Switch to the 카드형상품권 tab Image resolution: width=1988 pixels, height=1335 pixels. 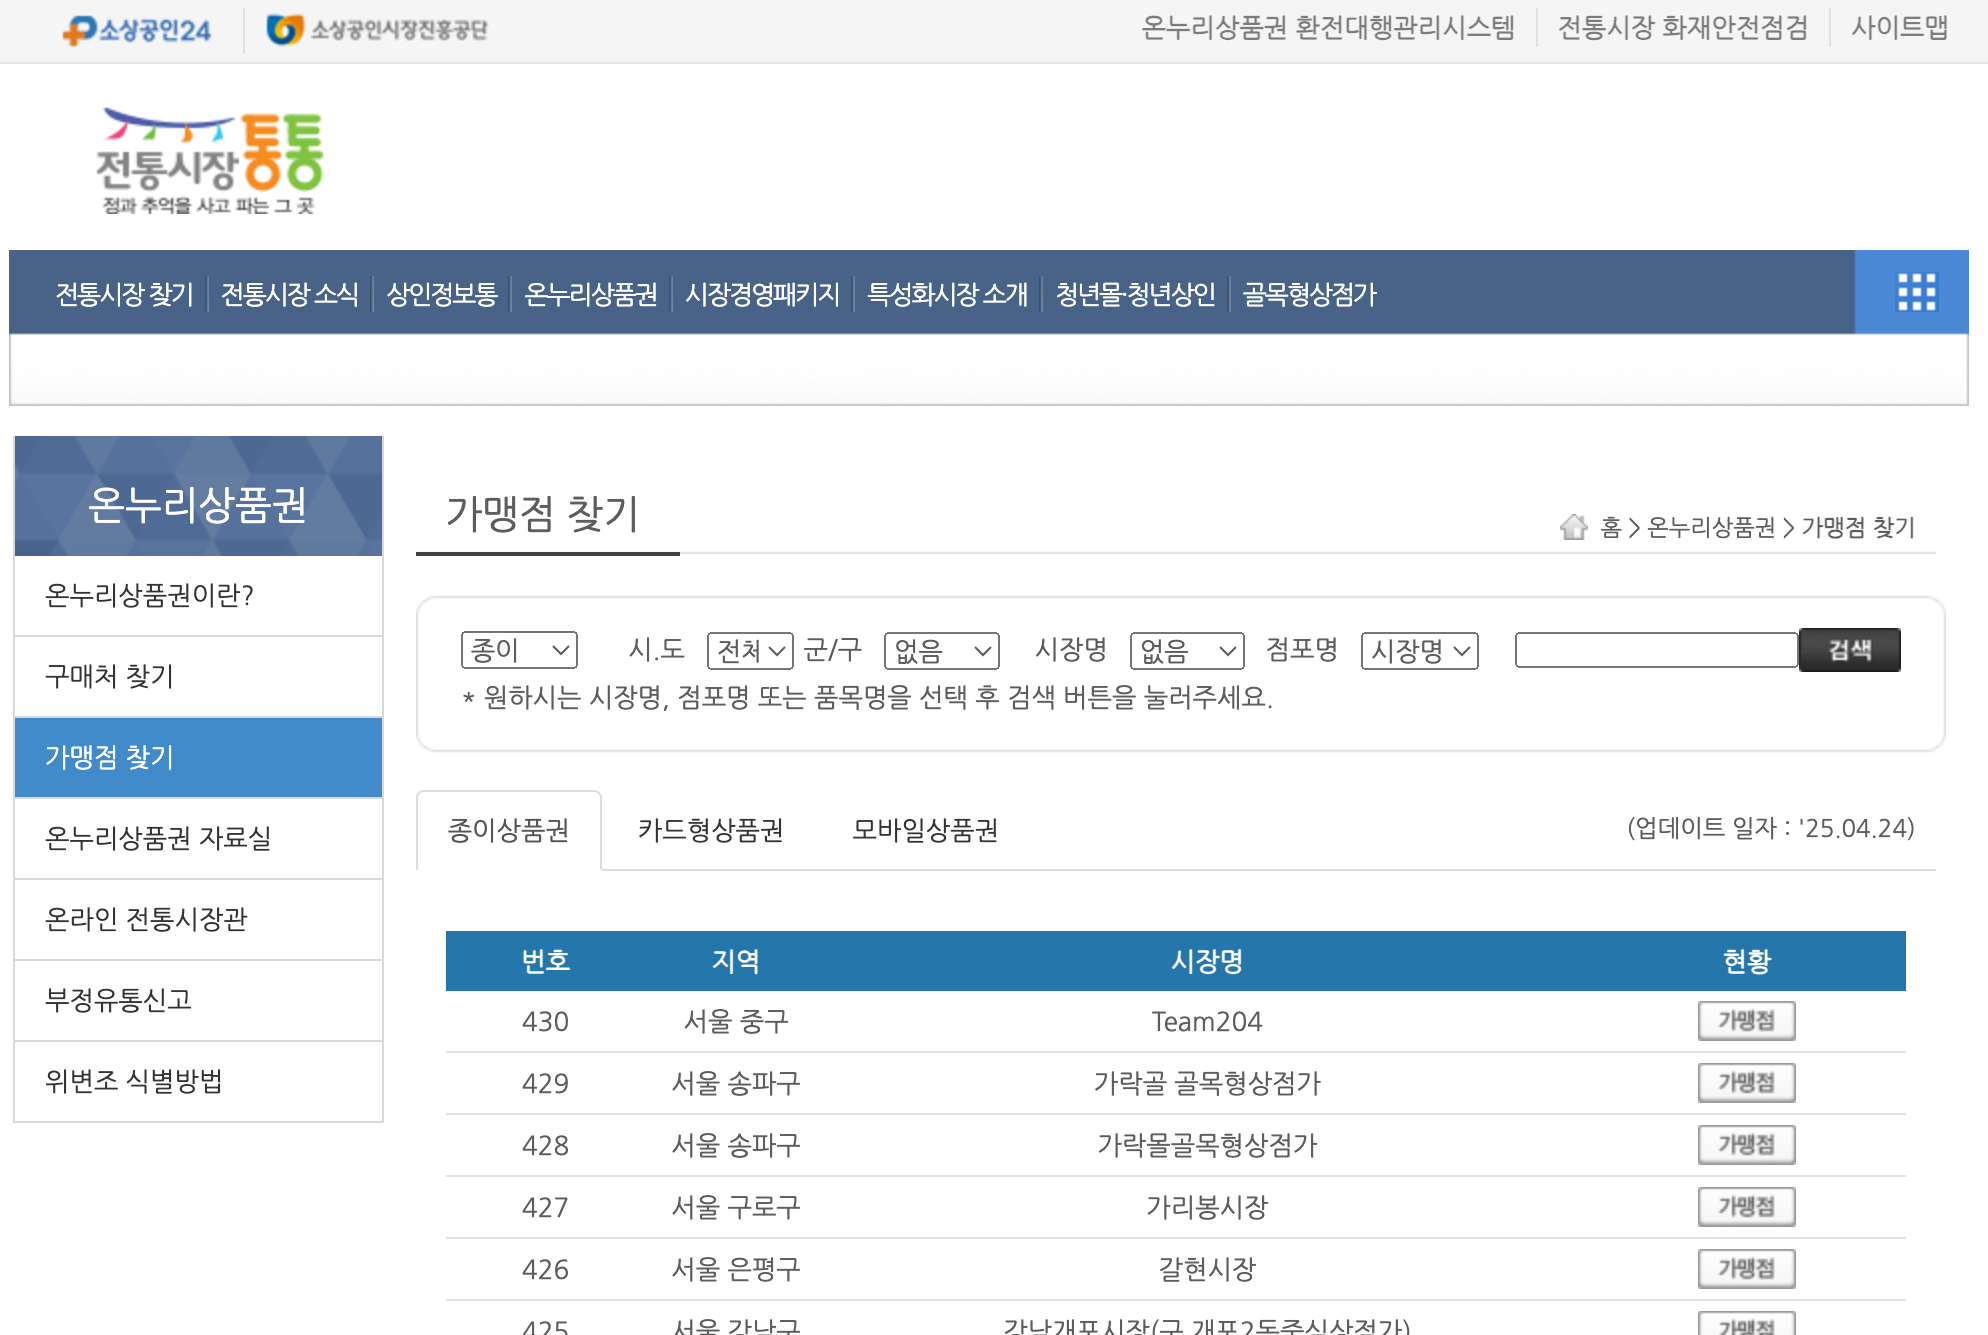tap(710, 830)
